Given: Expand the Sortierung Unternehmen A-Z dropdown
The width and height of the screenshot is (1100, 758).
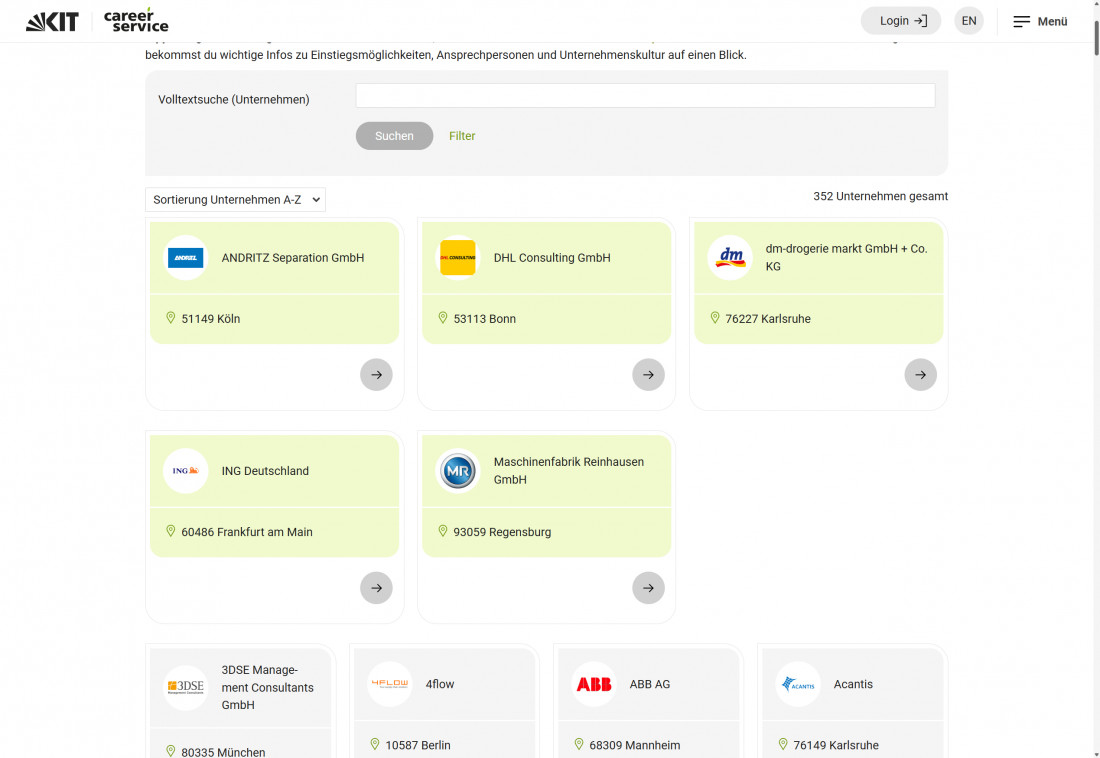Looking at the screenshot, I should tap(236, 200).
